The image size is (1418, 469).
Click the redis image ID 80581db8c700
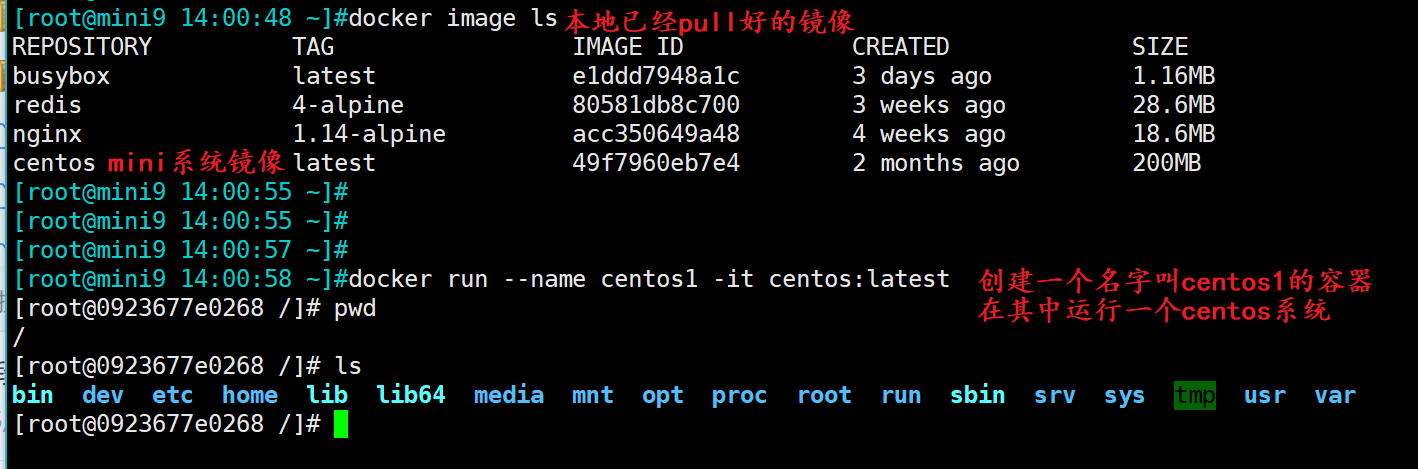(x=656, y=105)
